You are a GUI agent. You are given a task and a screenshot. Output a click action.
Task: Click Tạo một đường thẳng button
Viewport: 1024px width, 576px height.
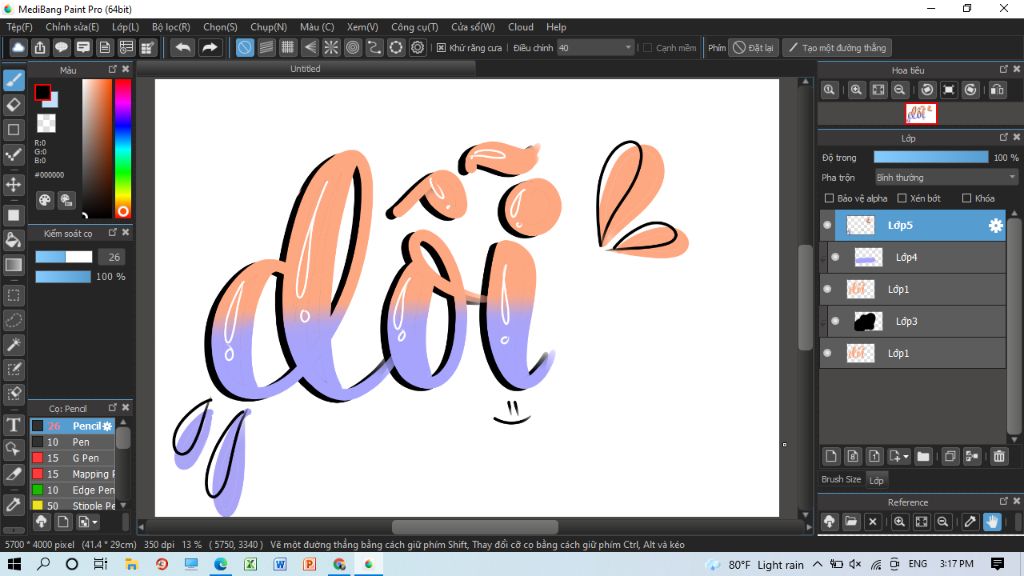click(837, 48)
